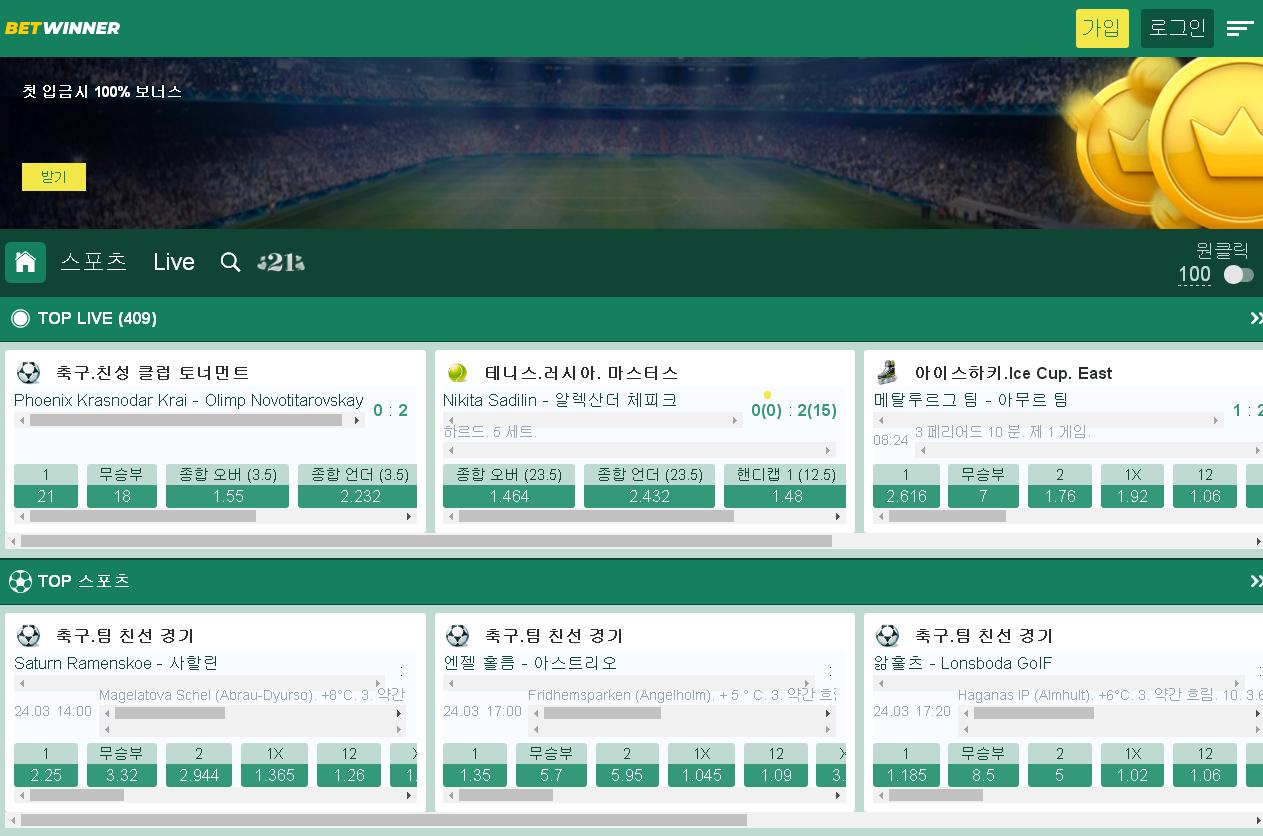Select 무승부 odds 7 in ice hockey match

pos(983,486)
